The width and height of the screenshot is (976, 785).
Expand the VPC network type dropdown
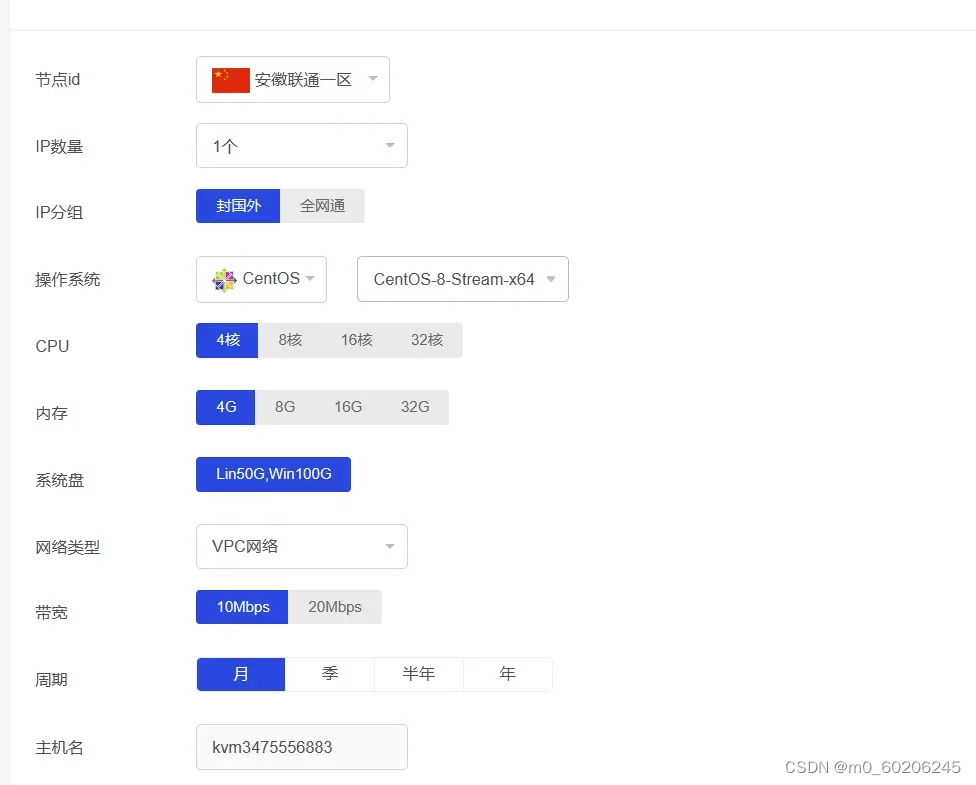click(390, 546)
